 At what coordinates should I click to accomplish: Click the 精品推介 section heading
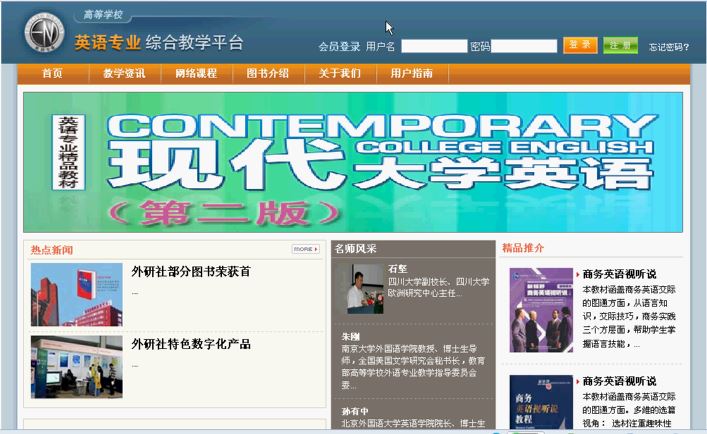point(523,248)
